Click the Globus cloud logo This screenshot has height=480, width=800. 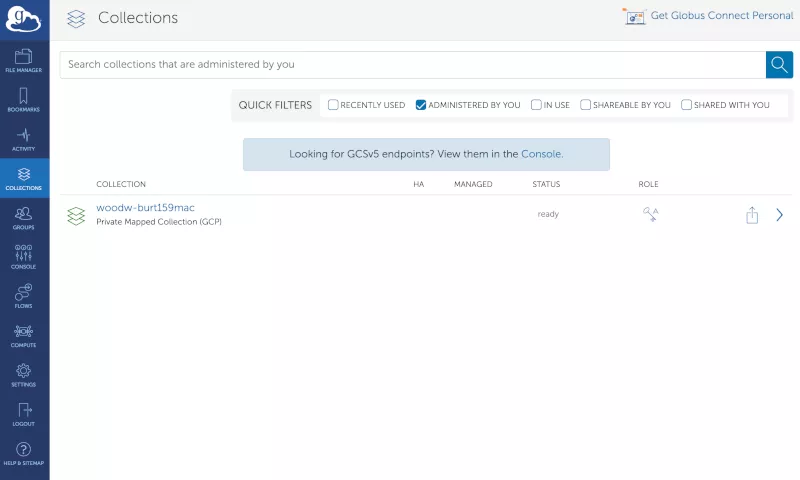[23, 19]
